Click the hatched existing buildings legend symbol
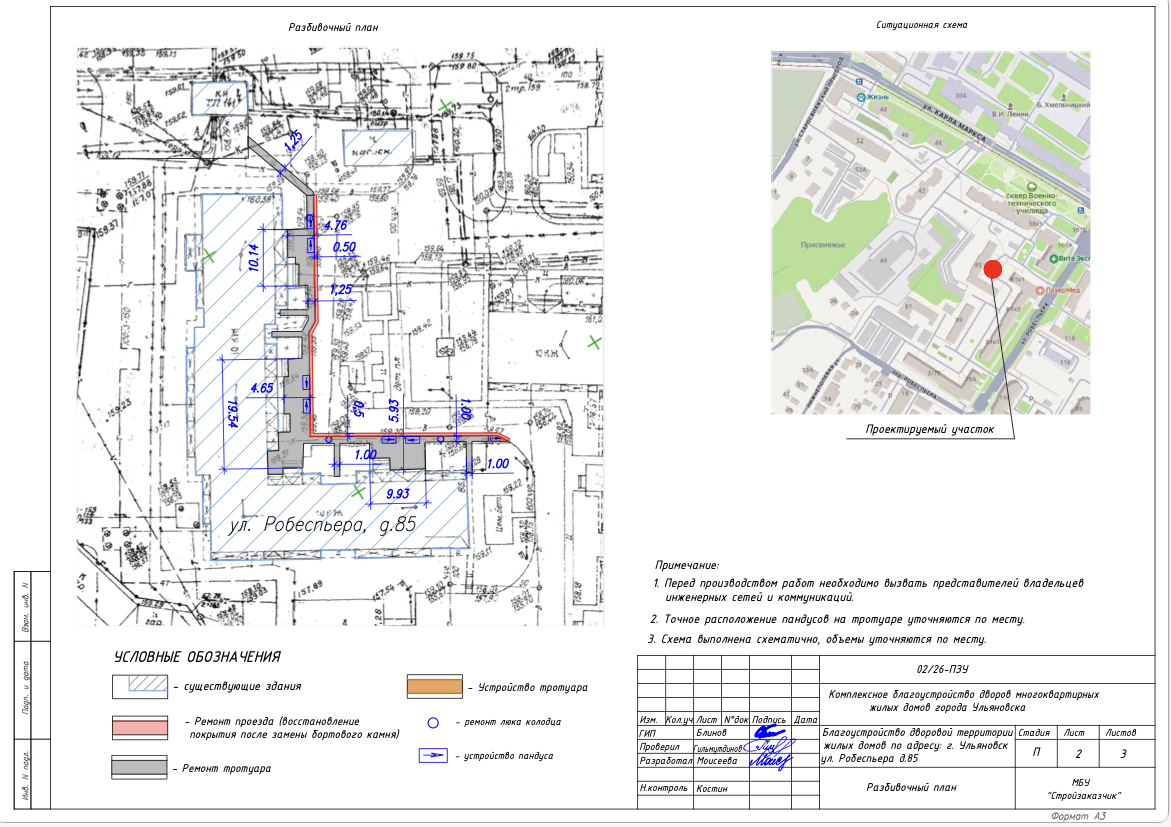Screen dimensions: 1171x827 click(x=139, y=686)
